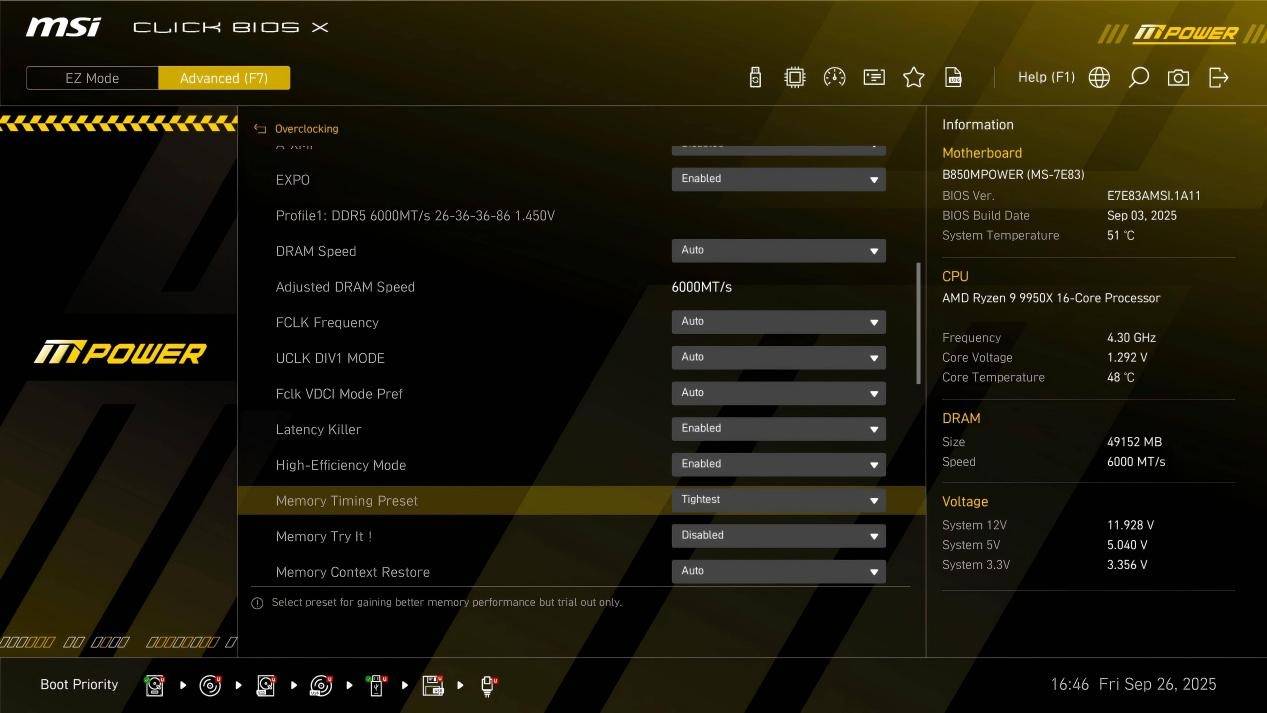
Task: Open the gauge-shaped hardware monitor icon
Action: (834, 78)
